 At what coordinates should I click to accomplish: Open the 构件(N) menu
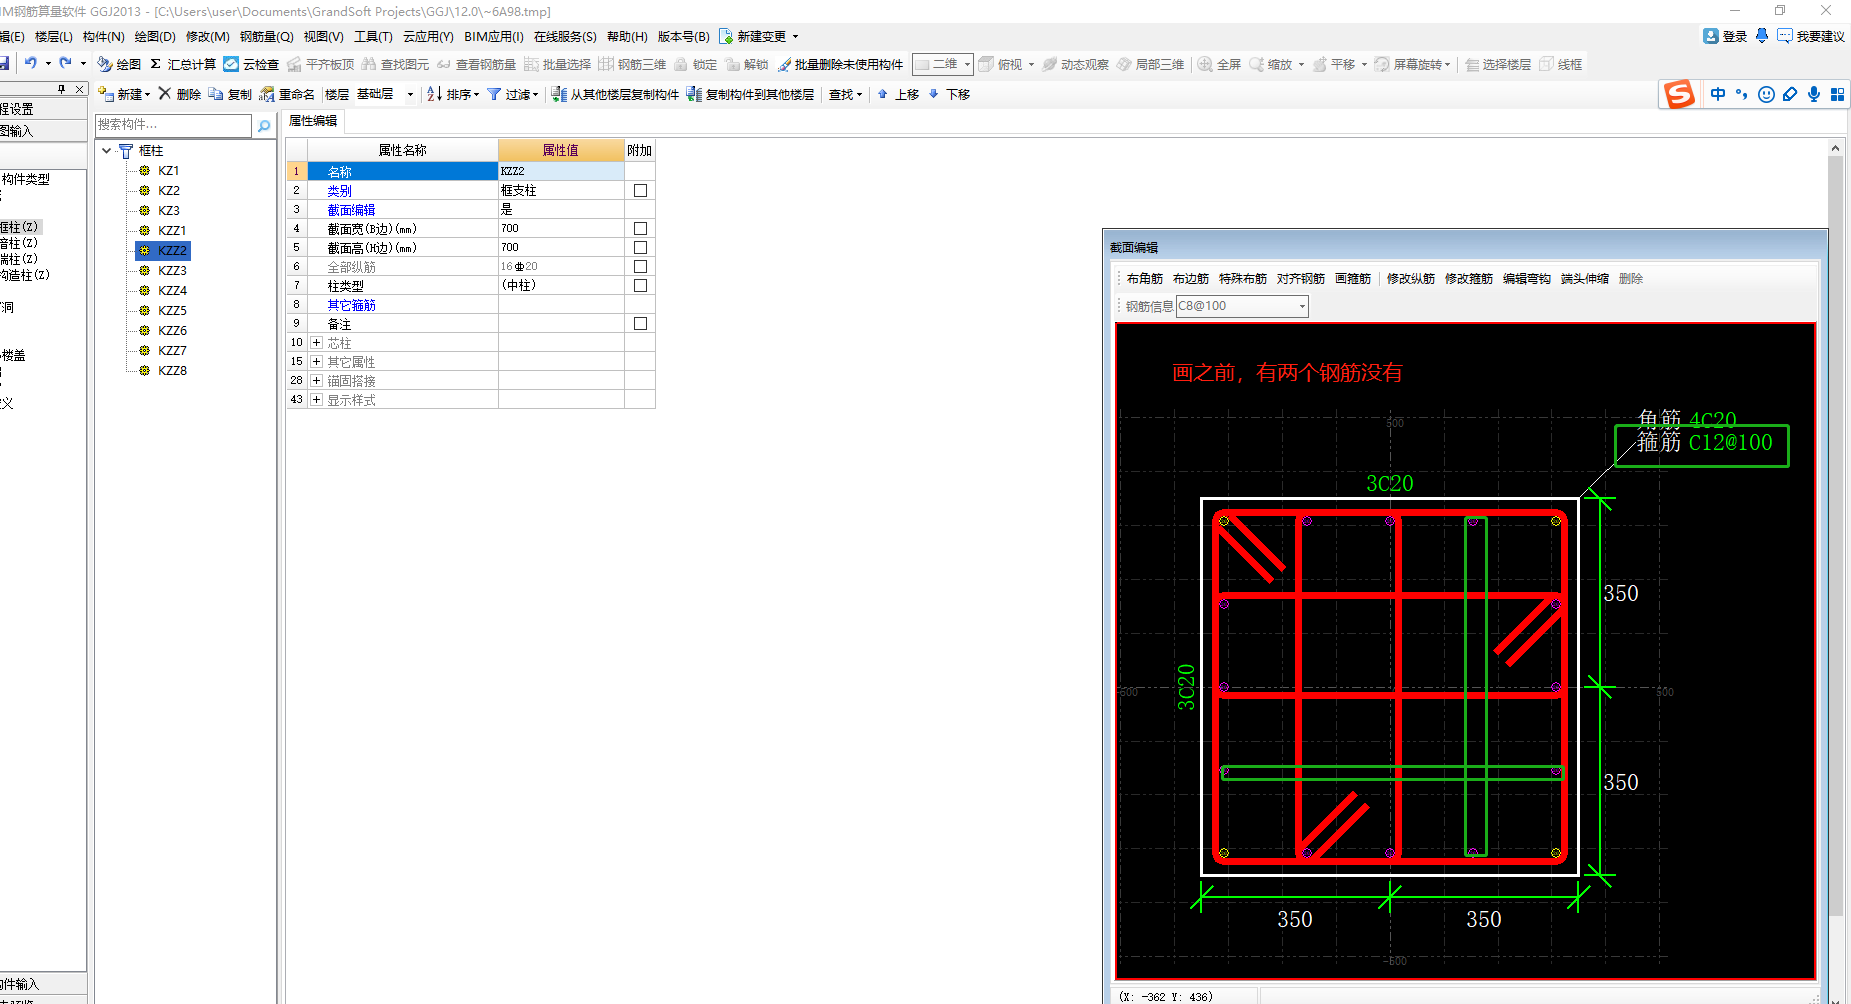coord(104,36)
